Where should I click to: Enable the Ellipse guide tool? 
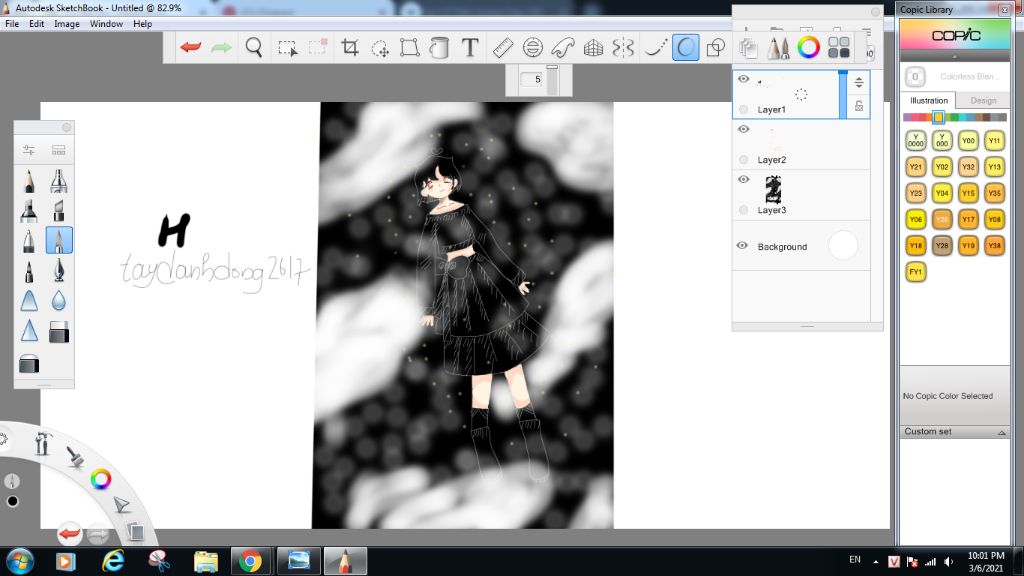click(x=533, y=47)
